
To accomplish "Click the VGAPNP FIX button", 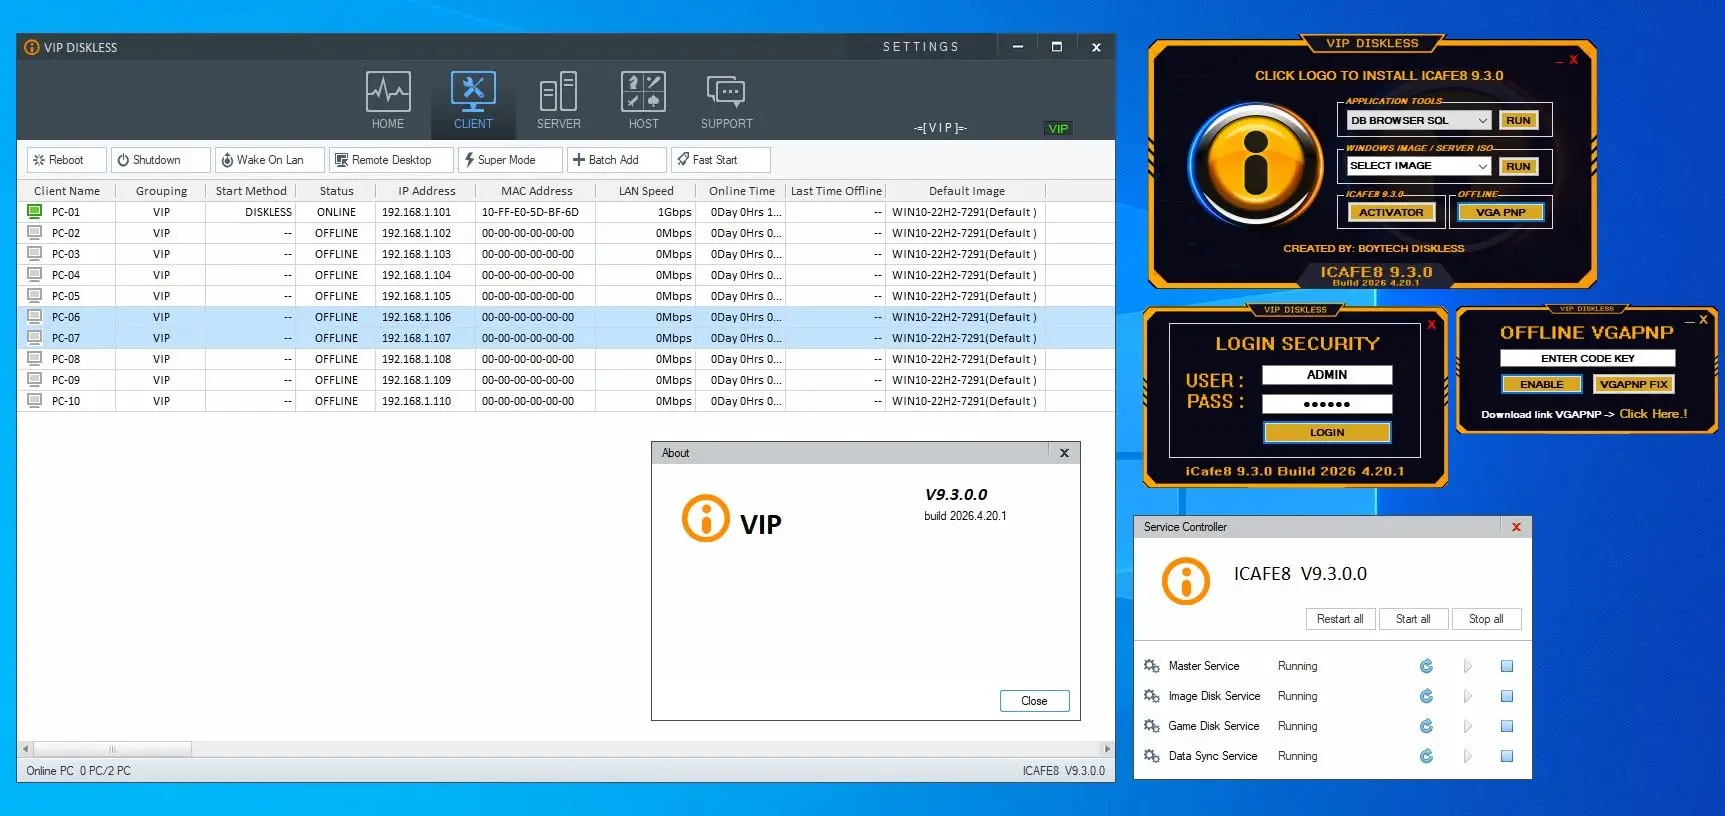I will pos(1633,384).
